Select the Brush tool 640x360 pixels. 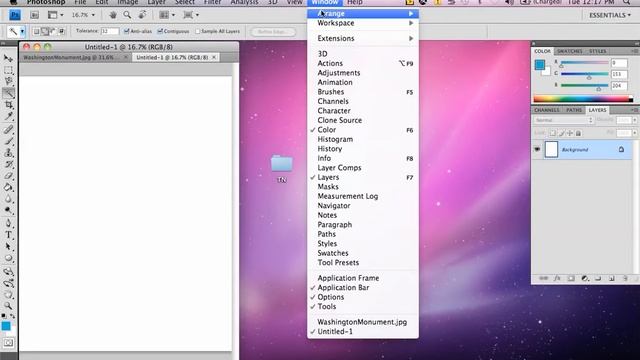pos(8,141)
